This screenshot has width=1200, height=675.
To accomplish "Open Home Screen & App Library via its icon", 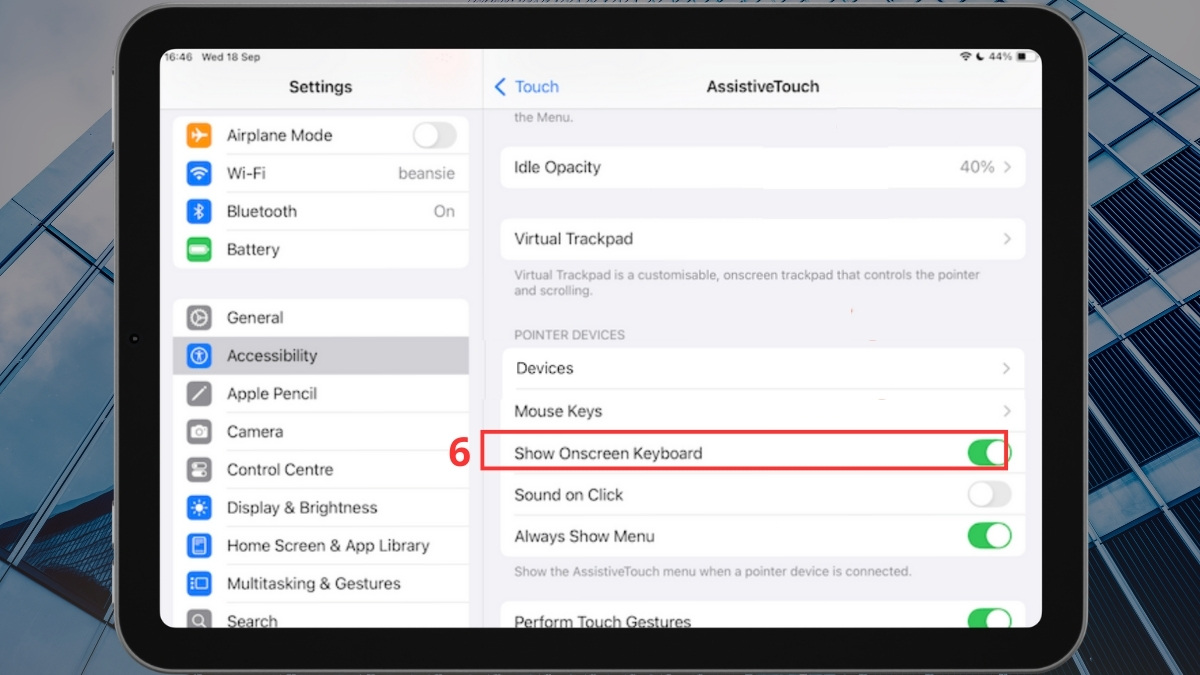I will (x=199, y=545).
